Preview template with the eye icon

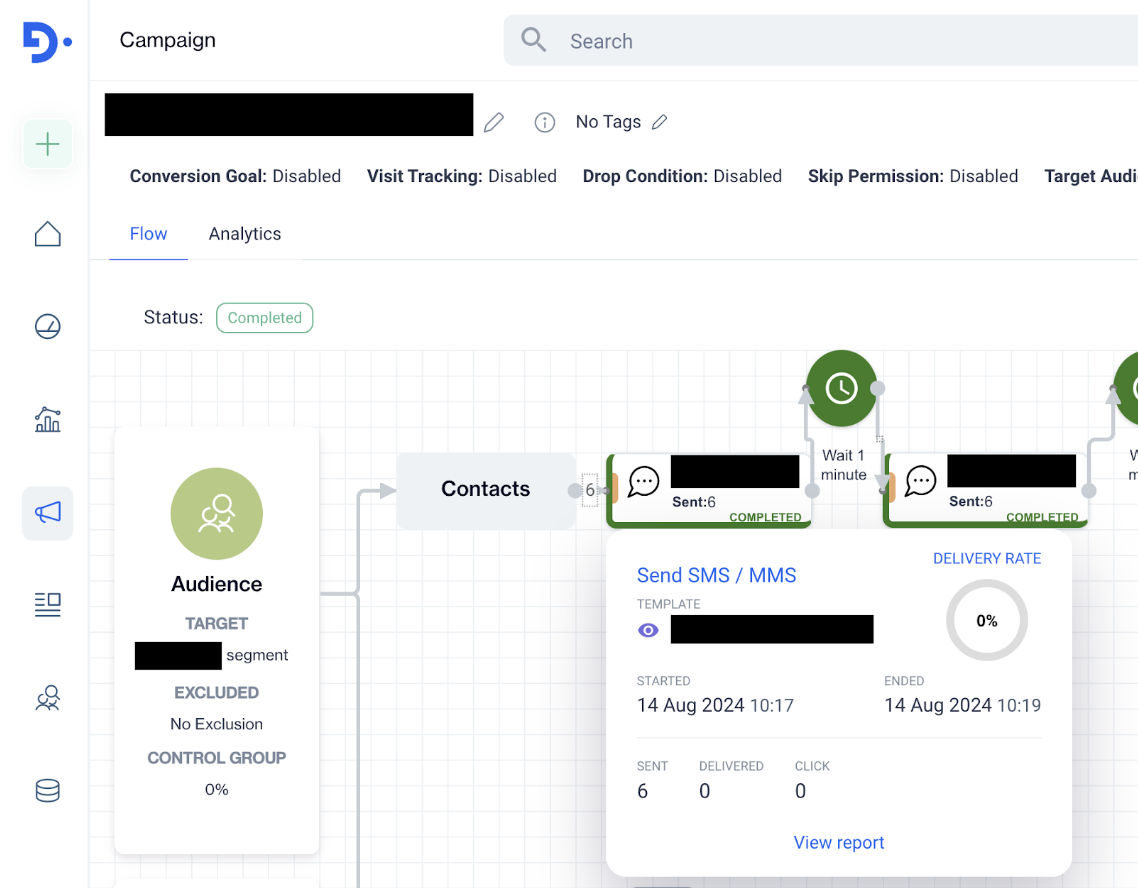[648, 630]
